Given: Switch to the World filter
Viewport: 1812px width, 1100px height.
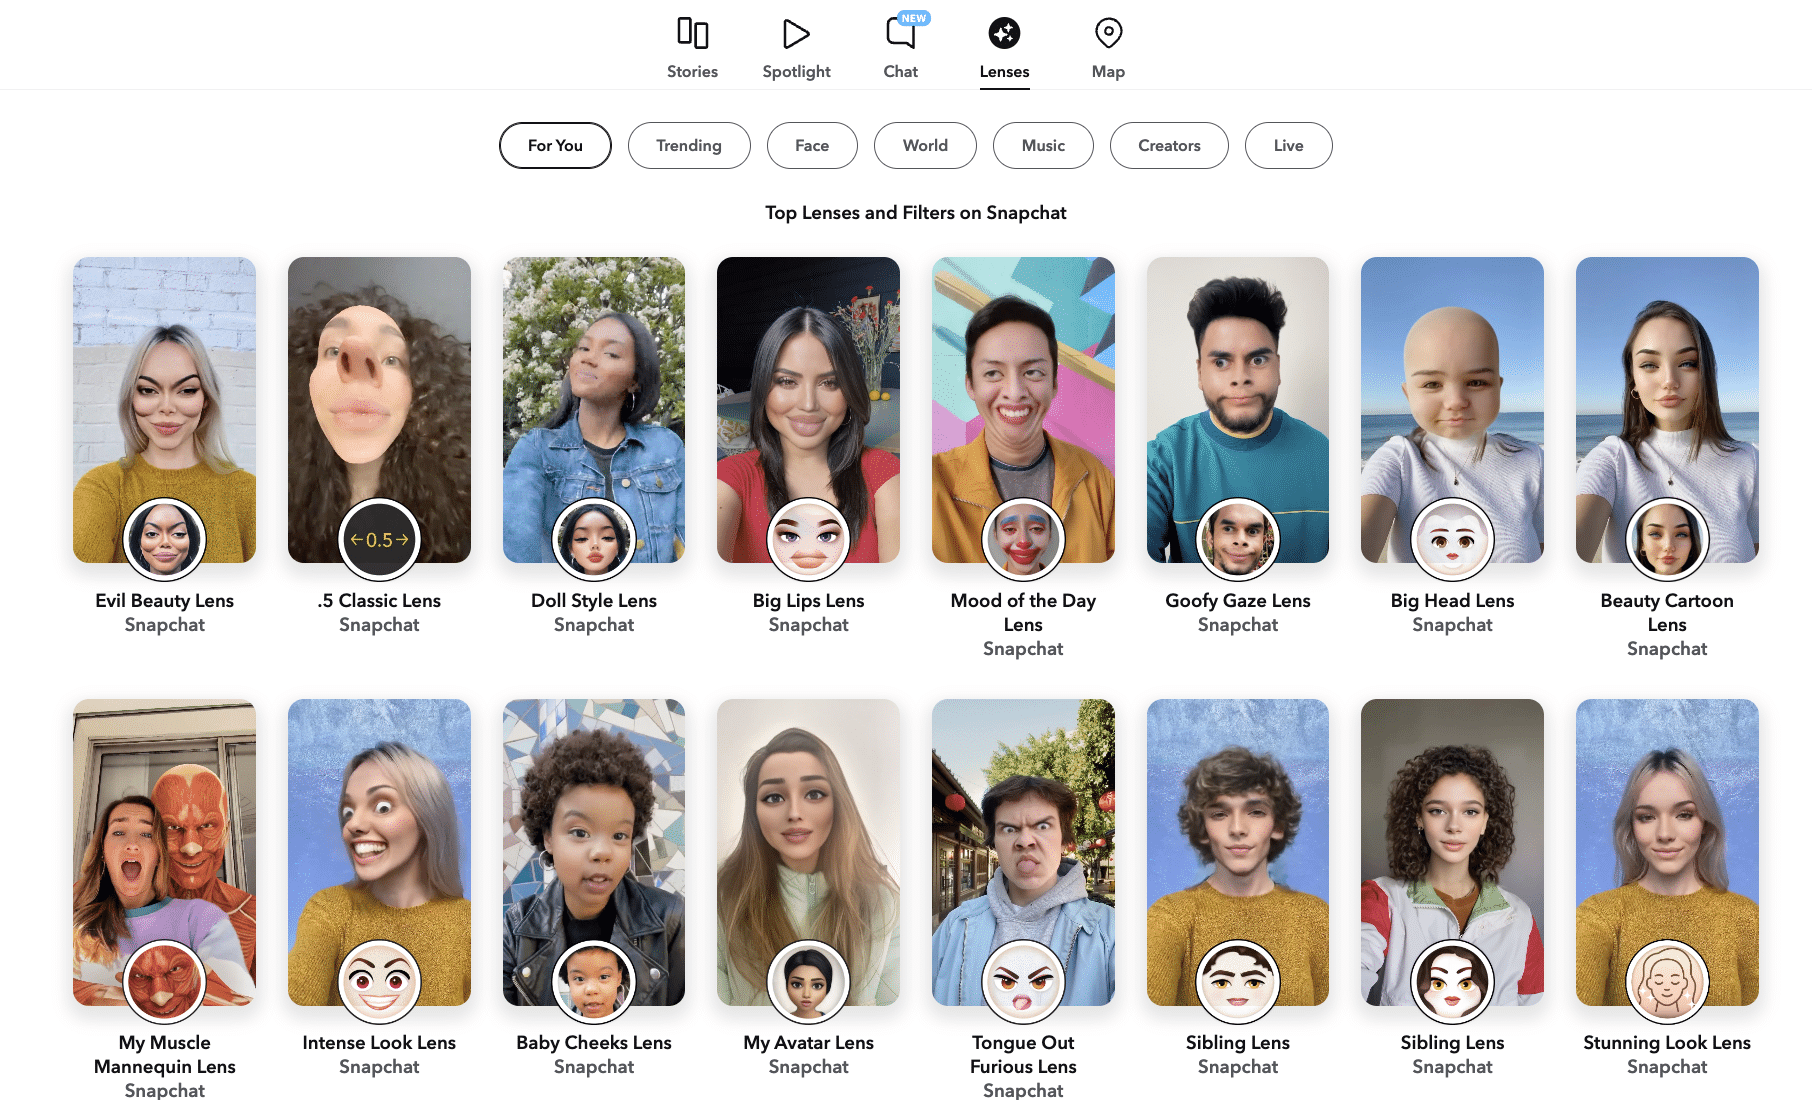Looking at the screenshot, I should point(925,145).
